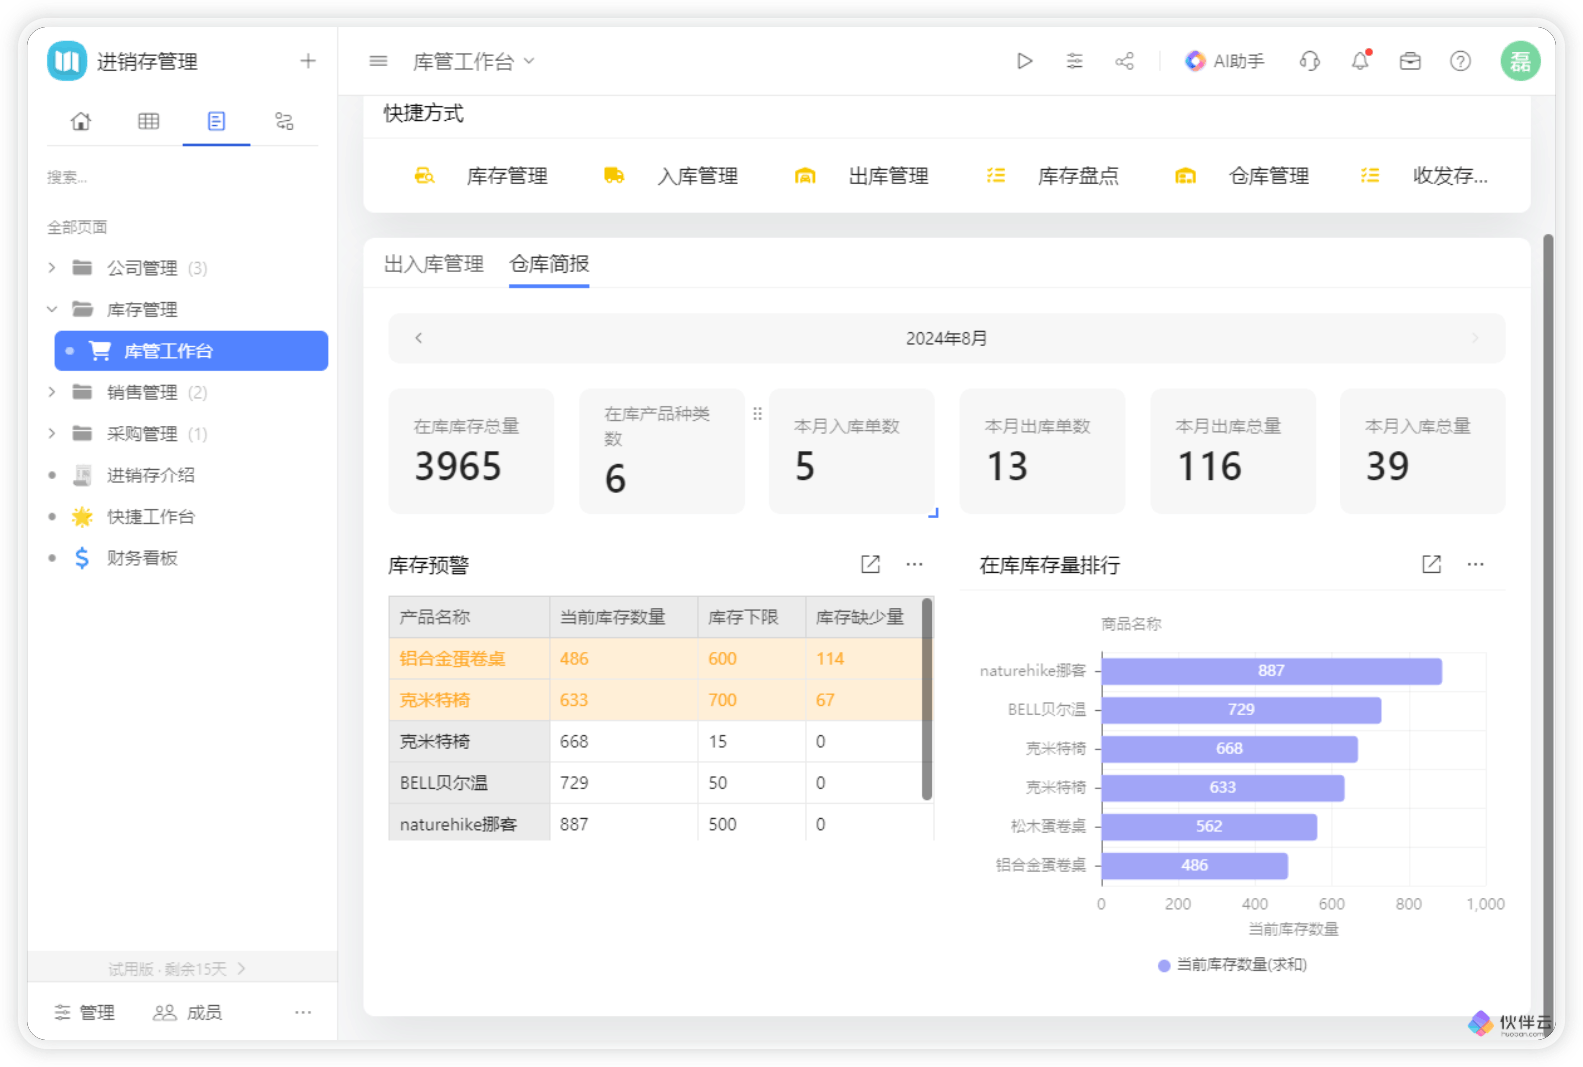Open the help question mark icon
Image resolution: width=1583 pixels, height=1067 pixels.
[1460, 61]
